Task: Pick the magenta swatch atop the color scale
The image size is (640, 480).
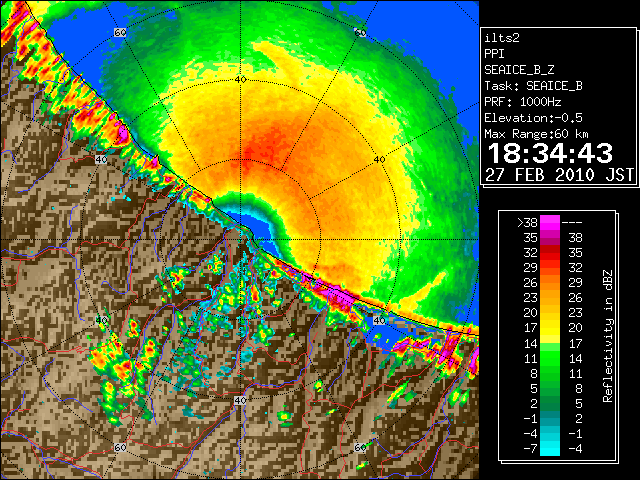Action: (x=550, y=223)
